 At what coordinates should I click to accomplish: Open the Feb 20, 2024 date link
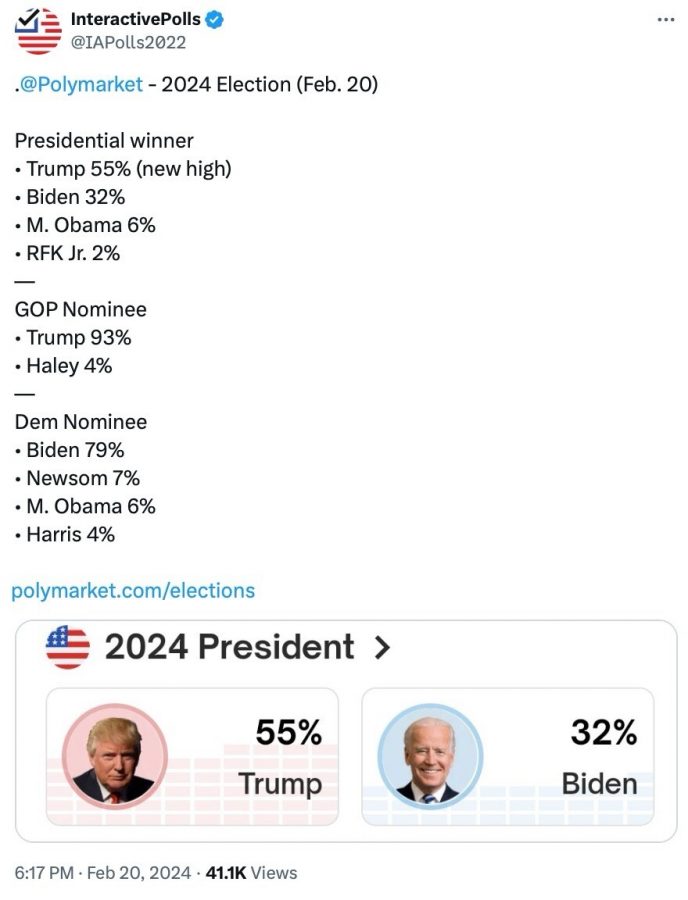(138, 872)
